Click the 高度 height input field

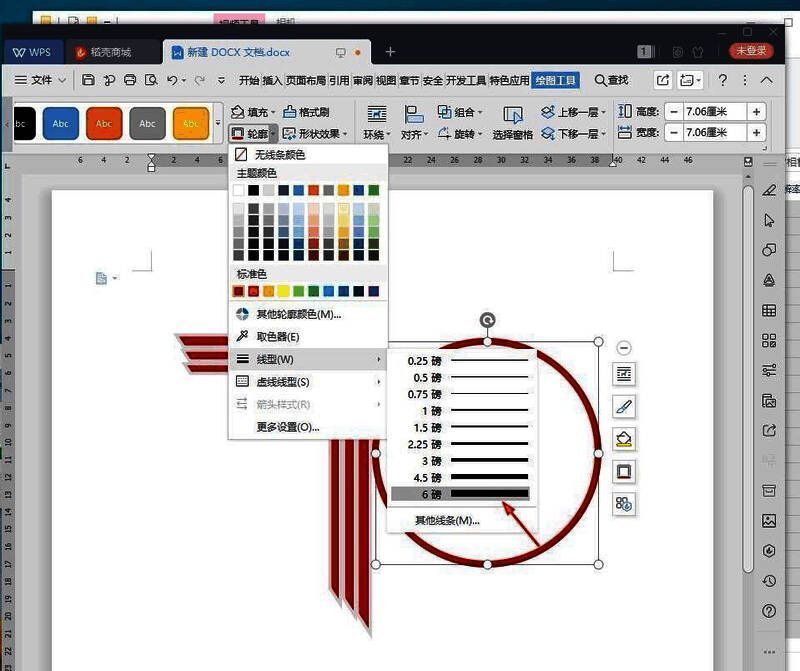click(x=714, y=112)
